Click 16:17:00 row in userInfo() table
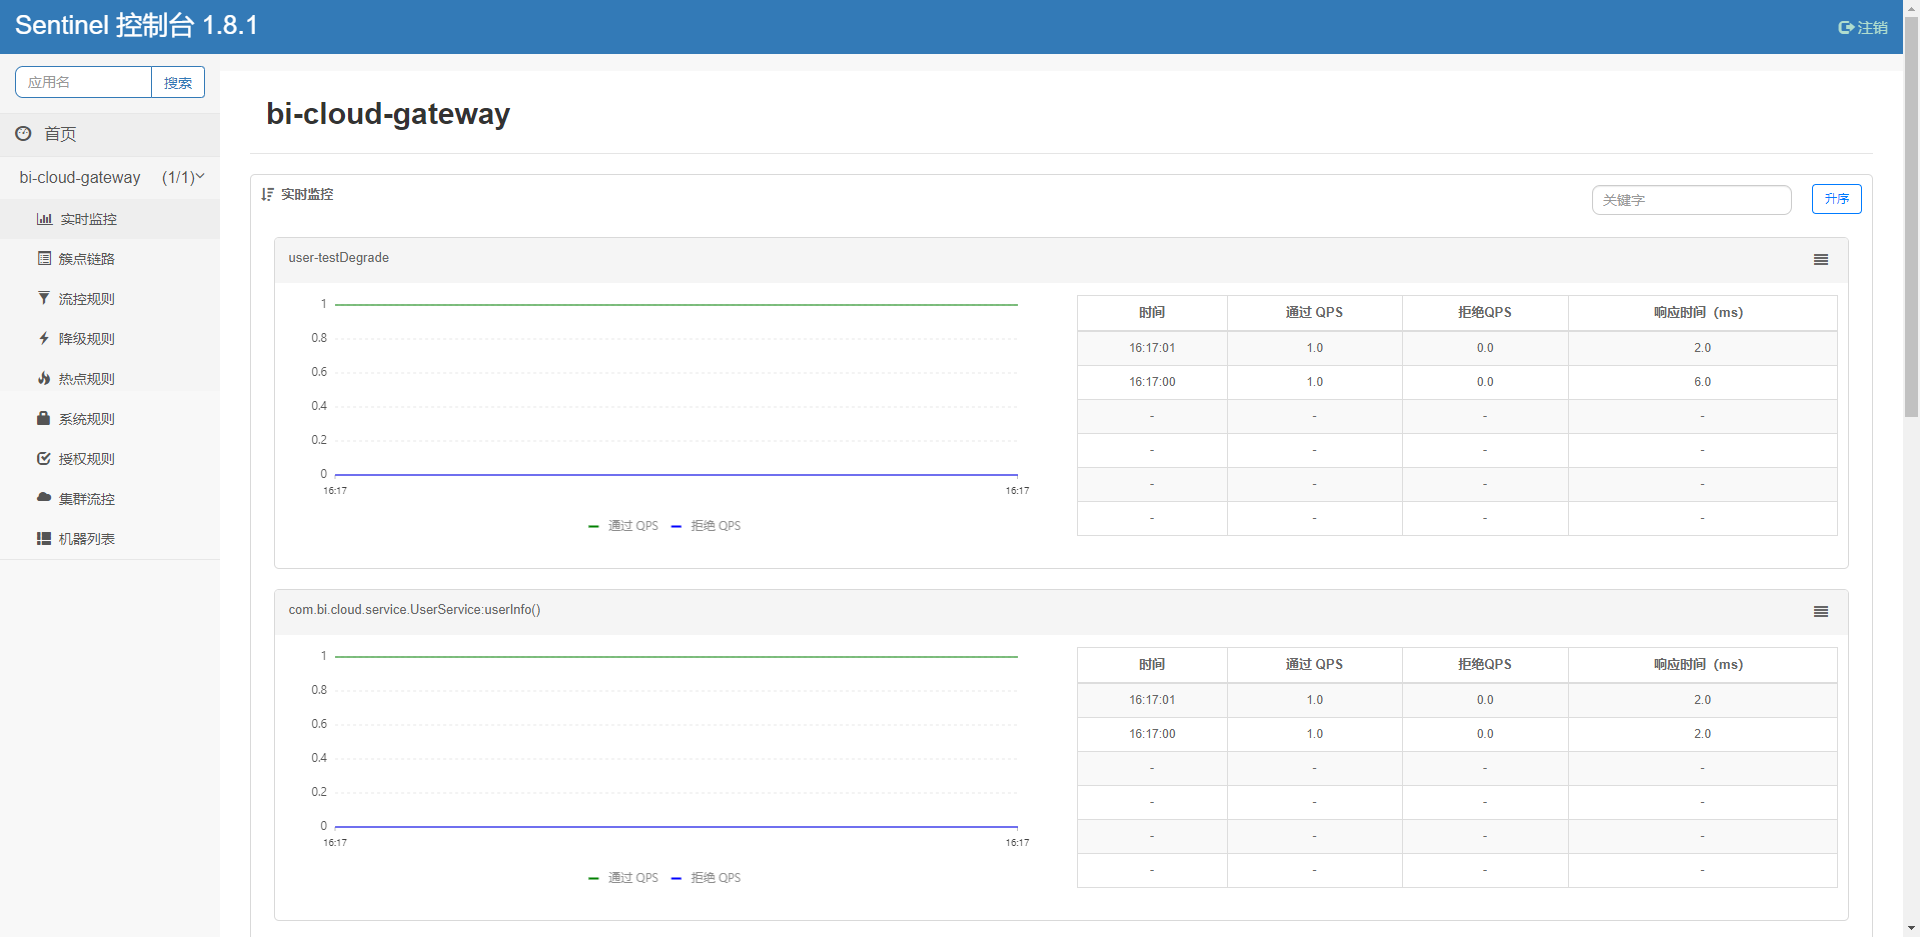Image resolution: width=1920 pixels, height=937 pixels. 1457,734
